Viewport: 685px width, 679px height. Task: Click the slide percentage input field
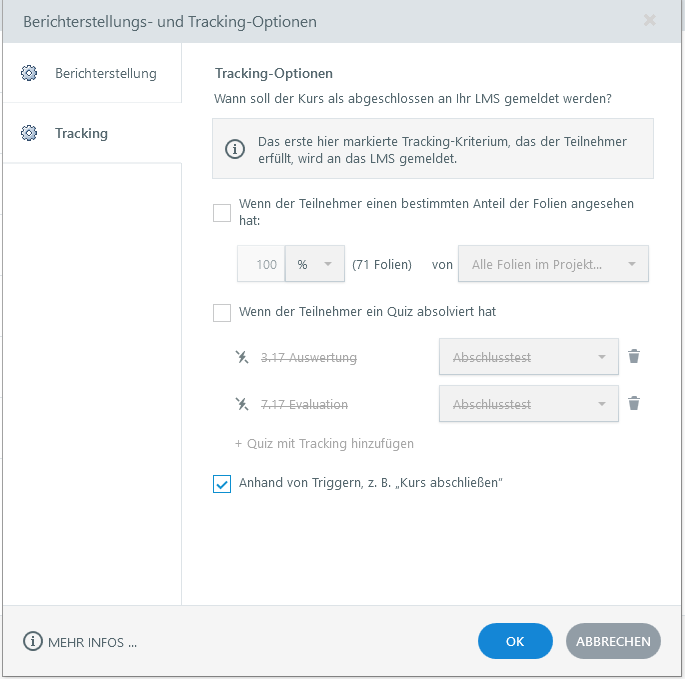coord(262,265)
